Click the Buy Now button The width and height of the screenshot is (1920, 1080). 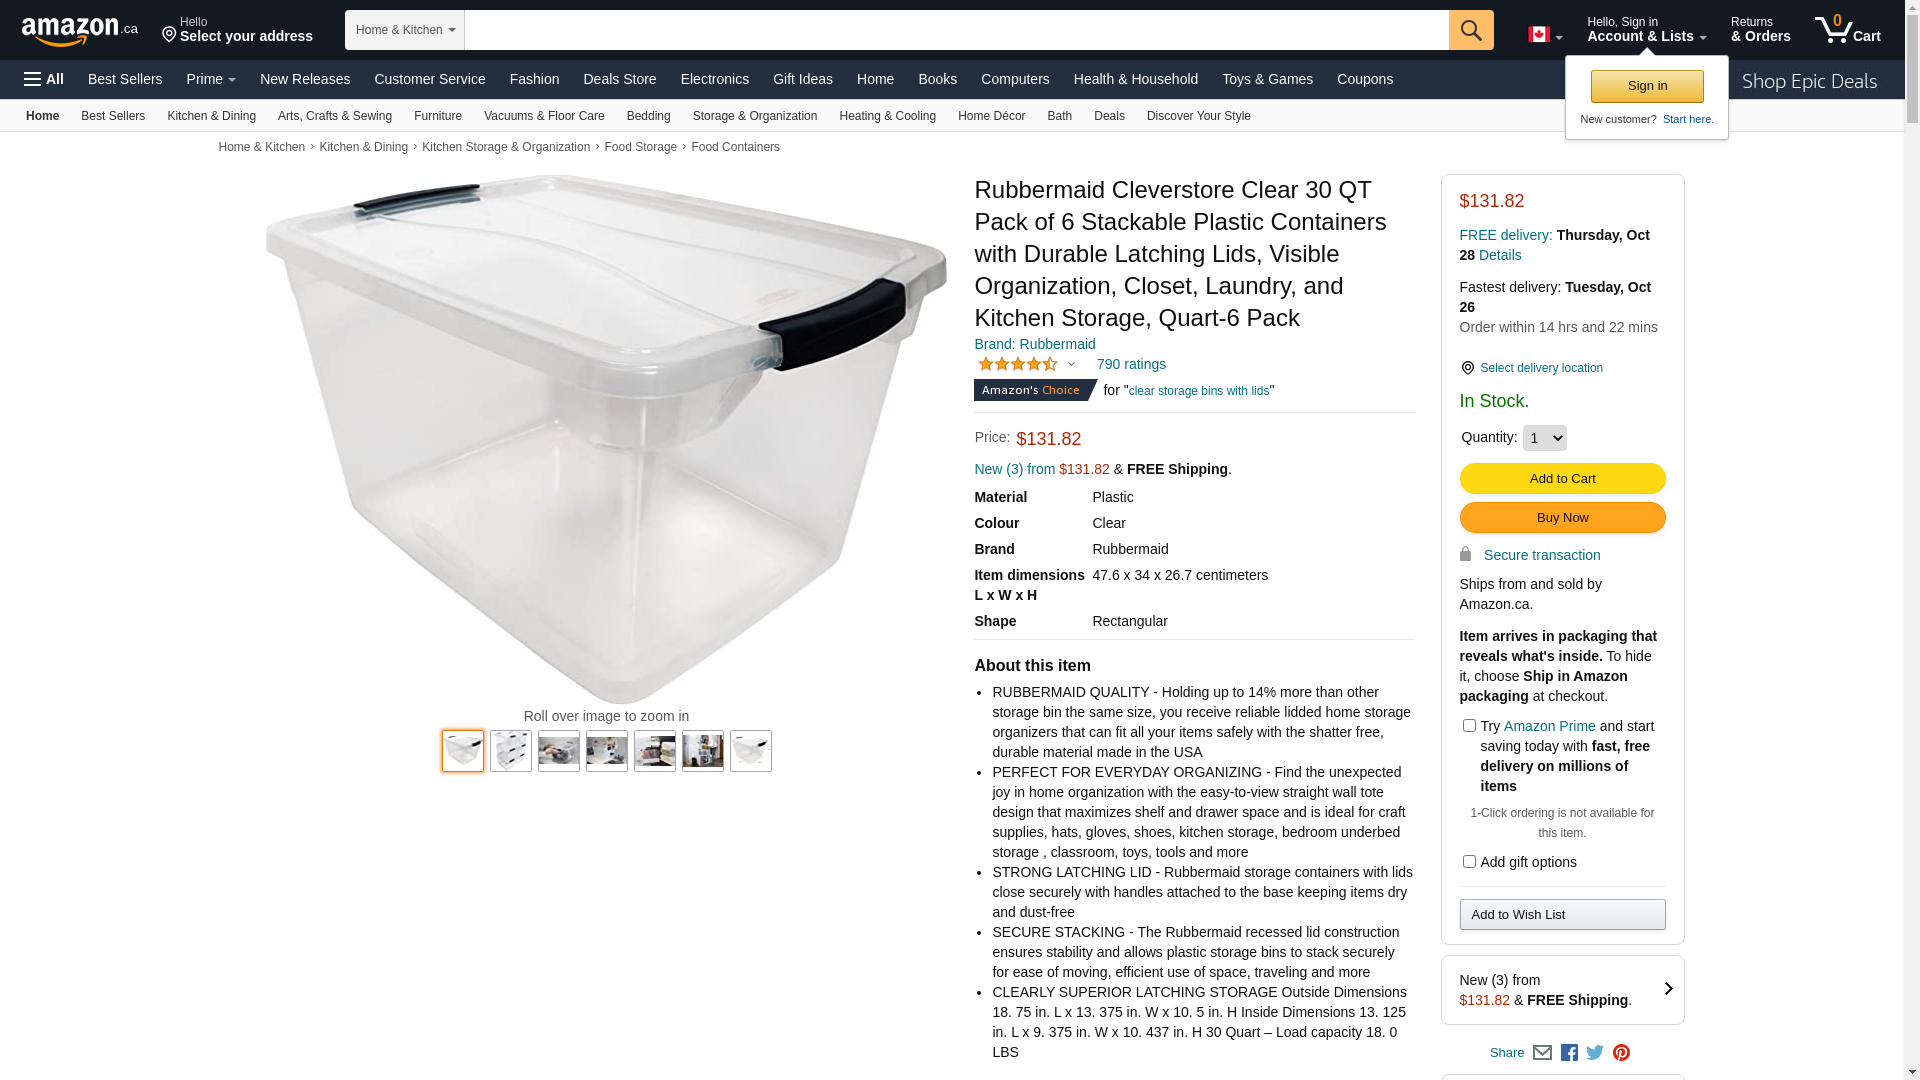(1562, 518)
